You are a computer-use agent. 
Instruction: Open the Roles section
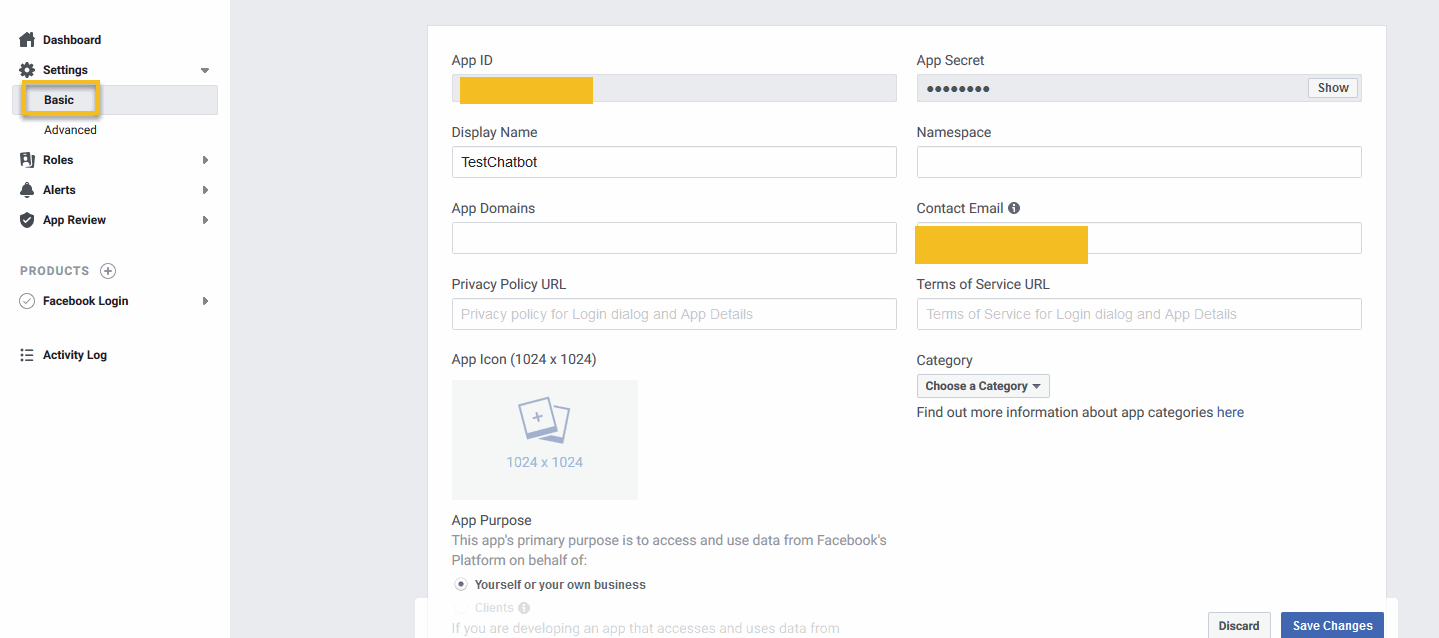(x=58, y=160)
